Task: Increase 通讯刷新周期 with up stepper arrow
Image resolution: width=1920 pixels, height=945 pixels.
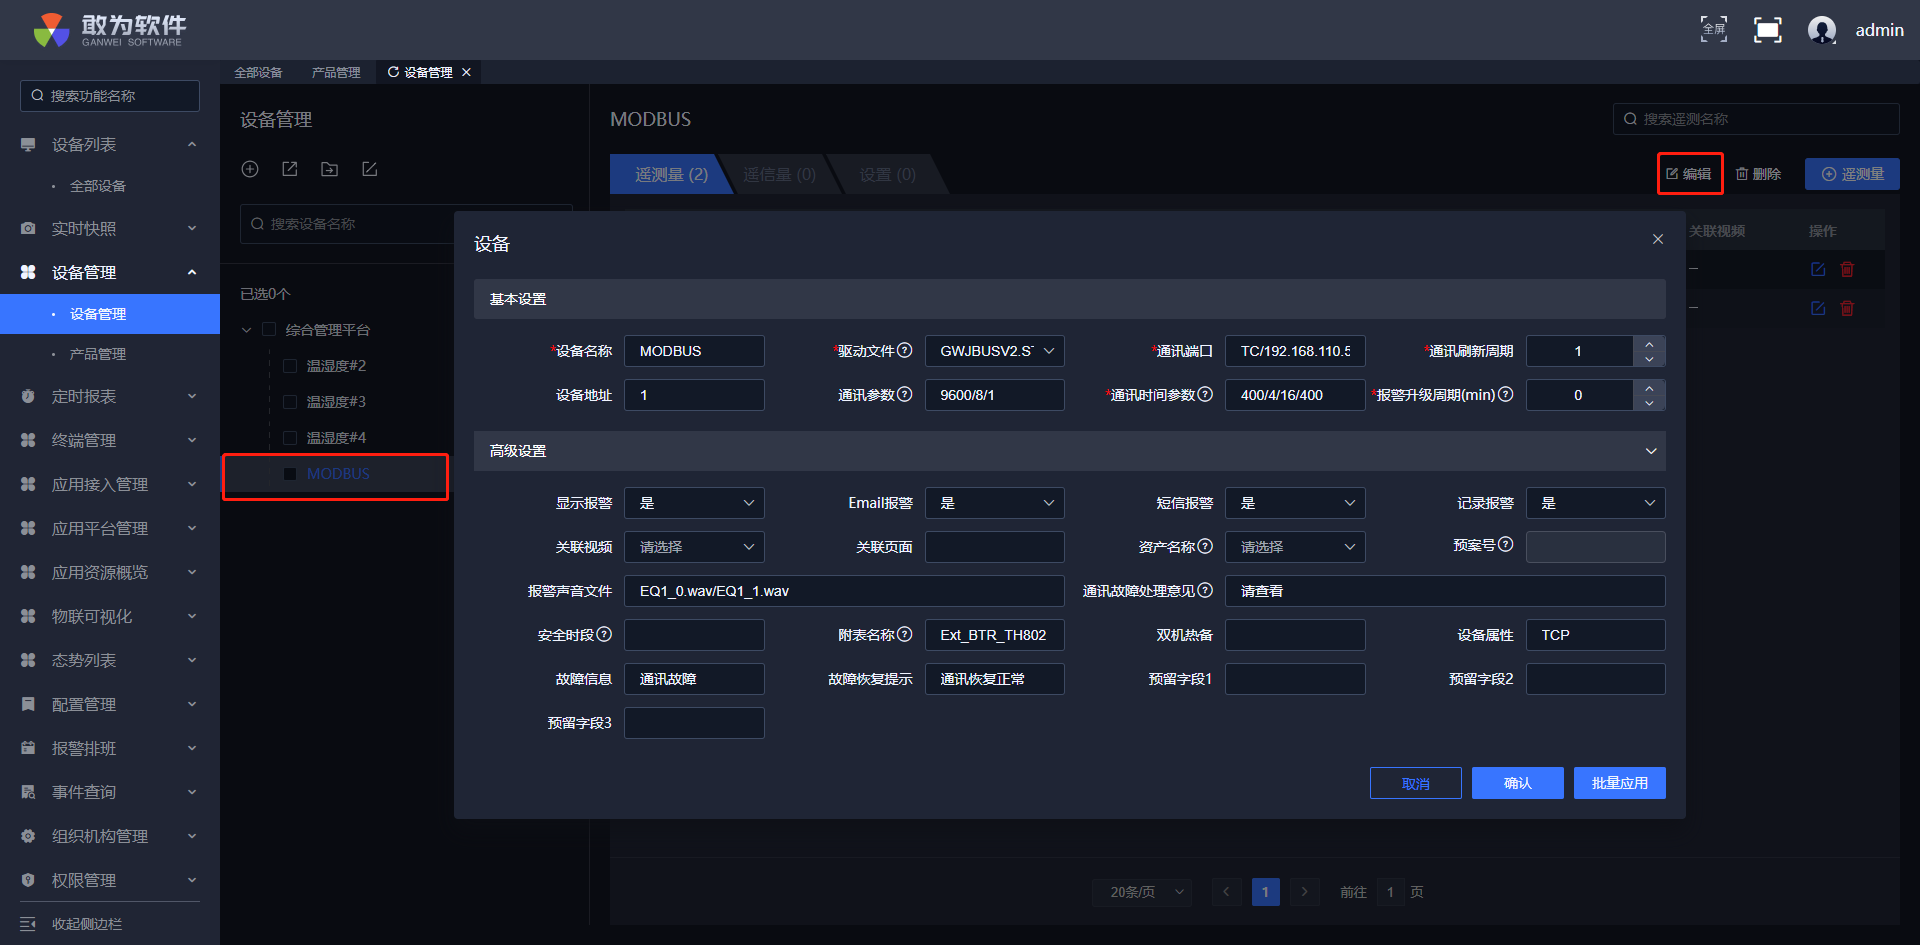Action: click(1649, 344)
